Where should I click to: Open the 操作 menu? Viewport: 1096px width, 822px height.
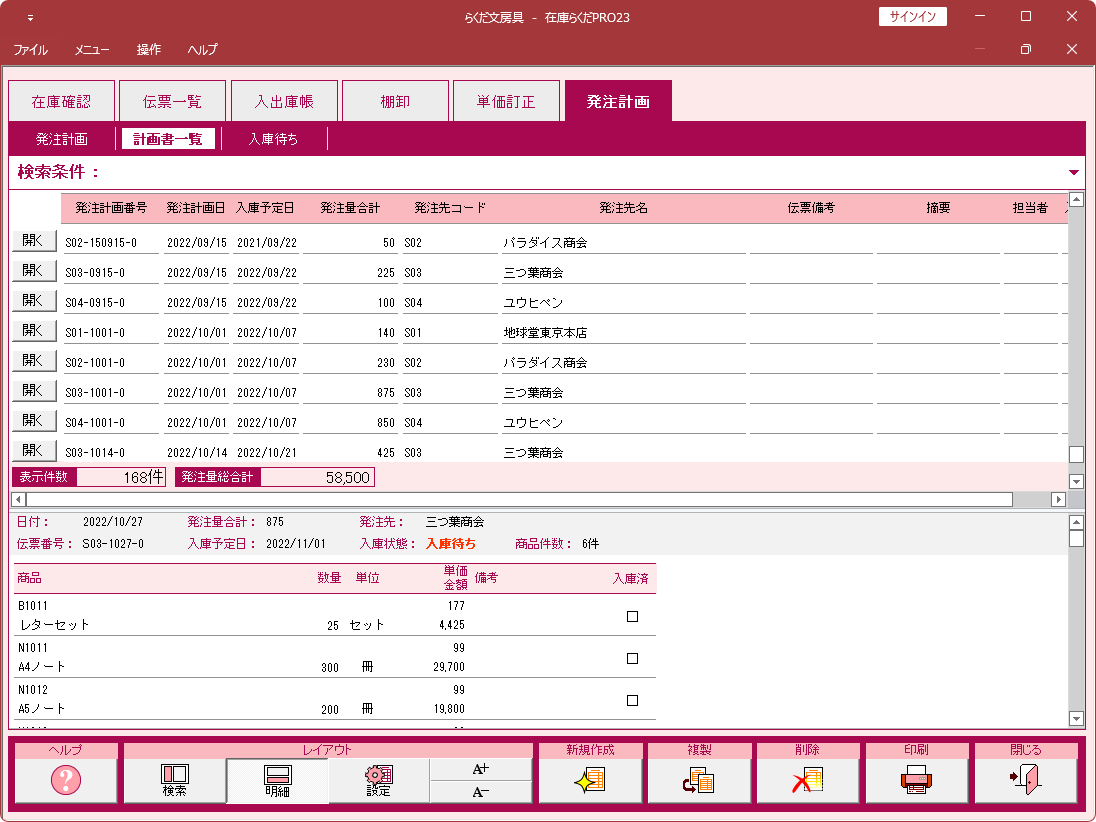coord(148,50)
